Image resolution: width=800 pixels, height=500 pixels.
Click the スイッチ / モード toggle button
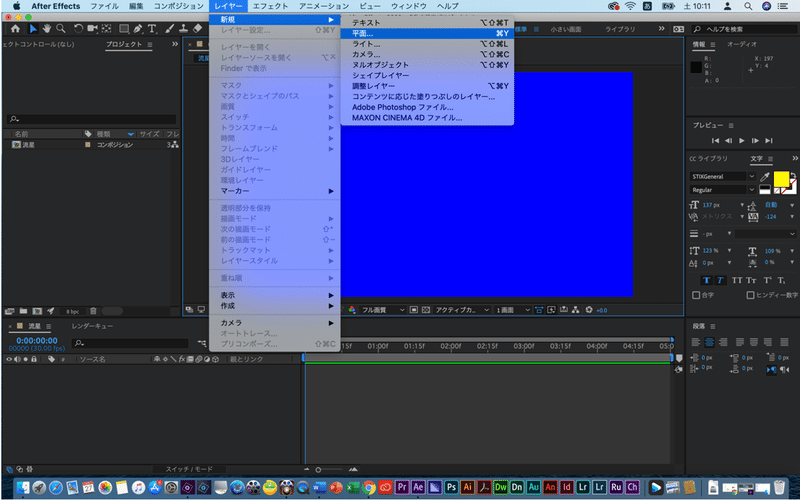[189, 469]
